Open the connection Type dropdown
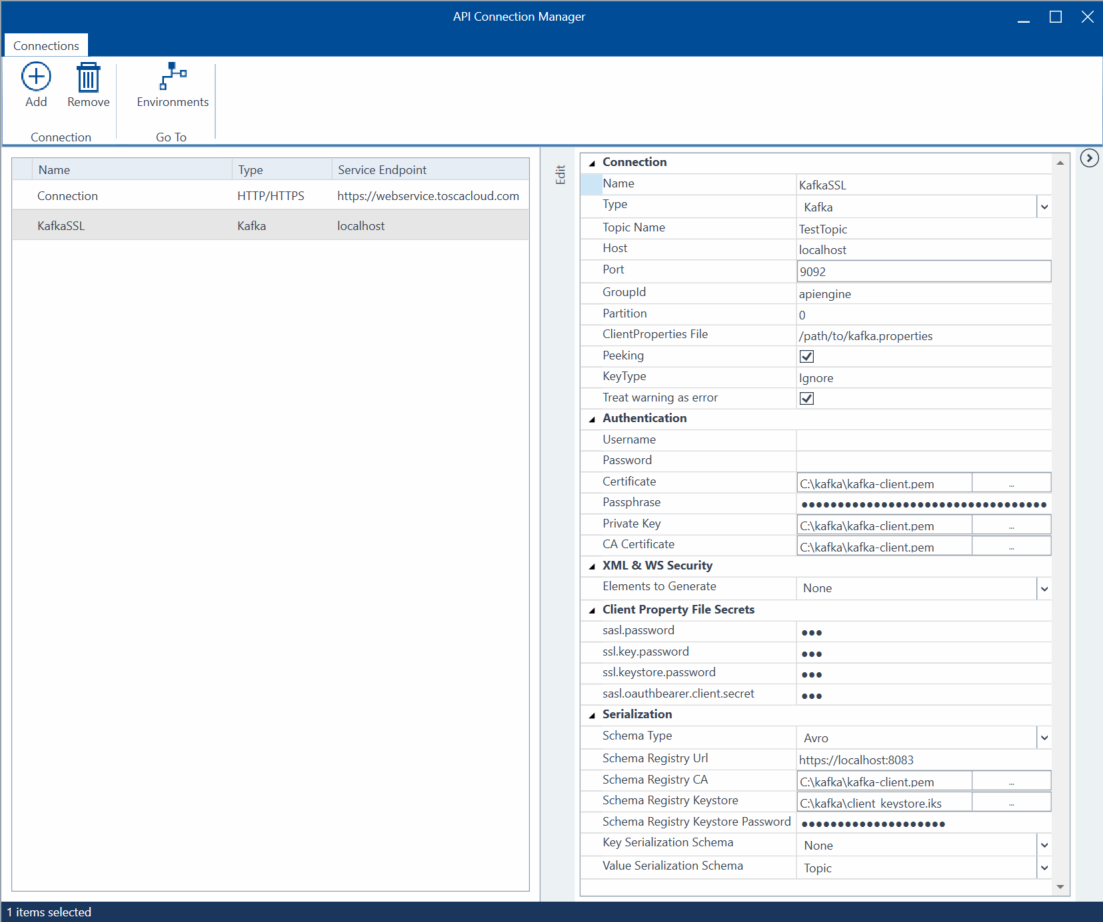 [x=1043, y=207]
